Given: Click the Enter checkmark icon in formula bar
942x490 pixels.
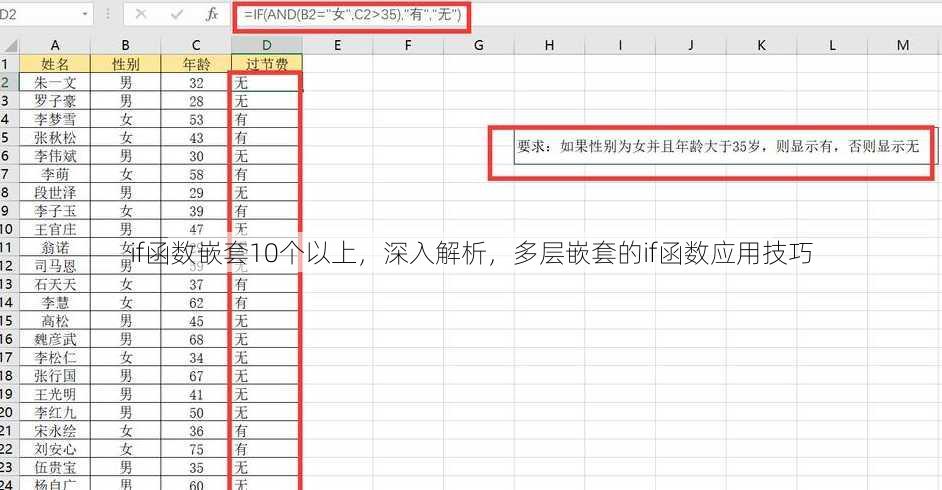Looking at the screenshot, I should (x=177, y=14).
